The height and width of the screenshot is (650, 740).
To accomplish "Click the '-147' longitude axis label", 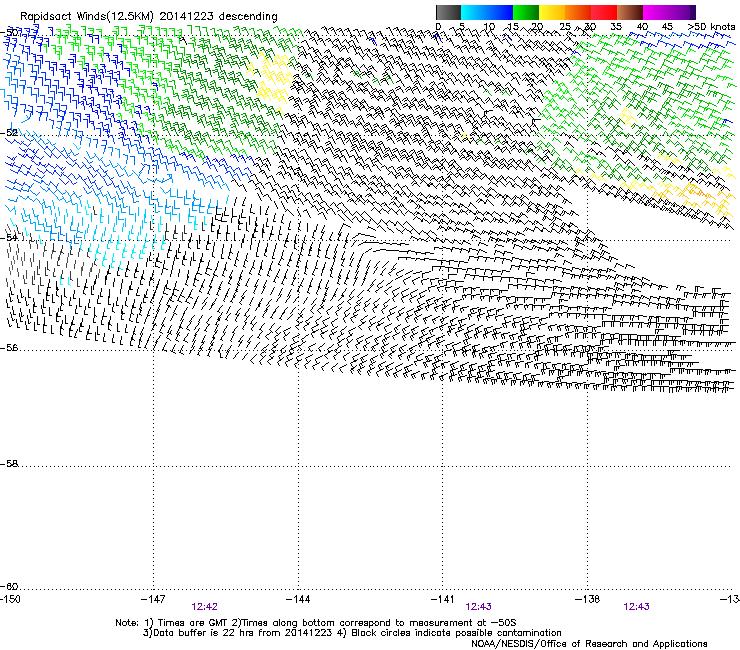I will [x=153, y=599].
